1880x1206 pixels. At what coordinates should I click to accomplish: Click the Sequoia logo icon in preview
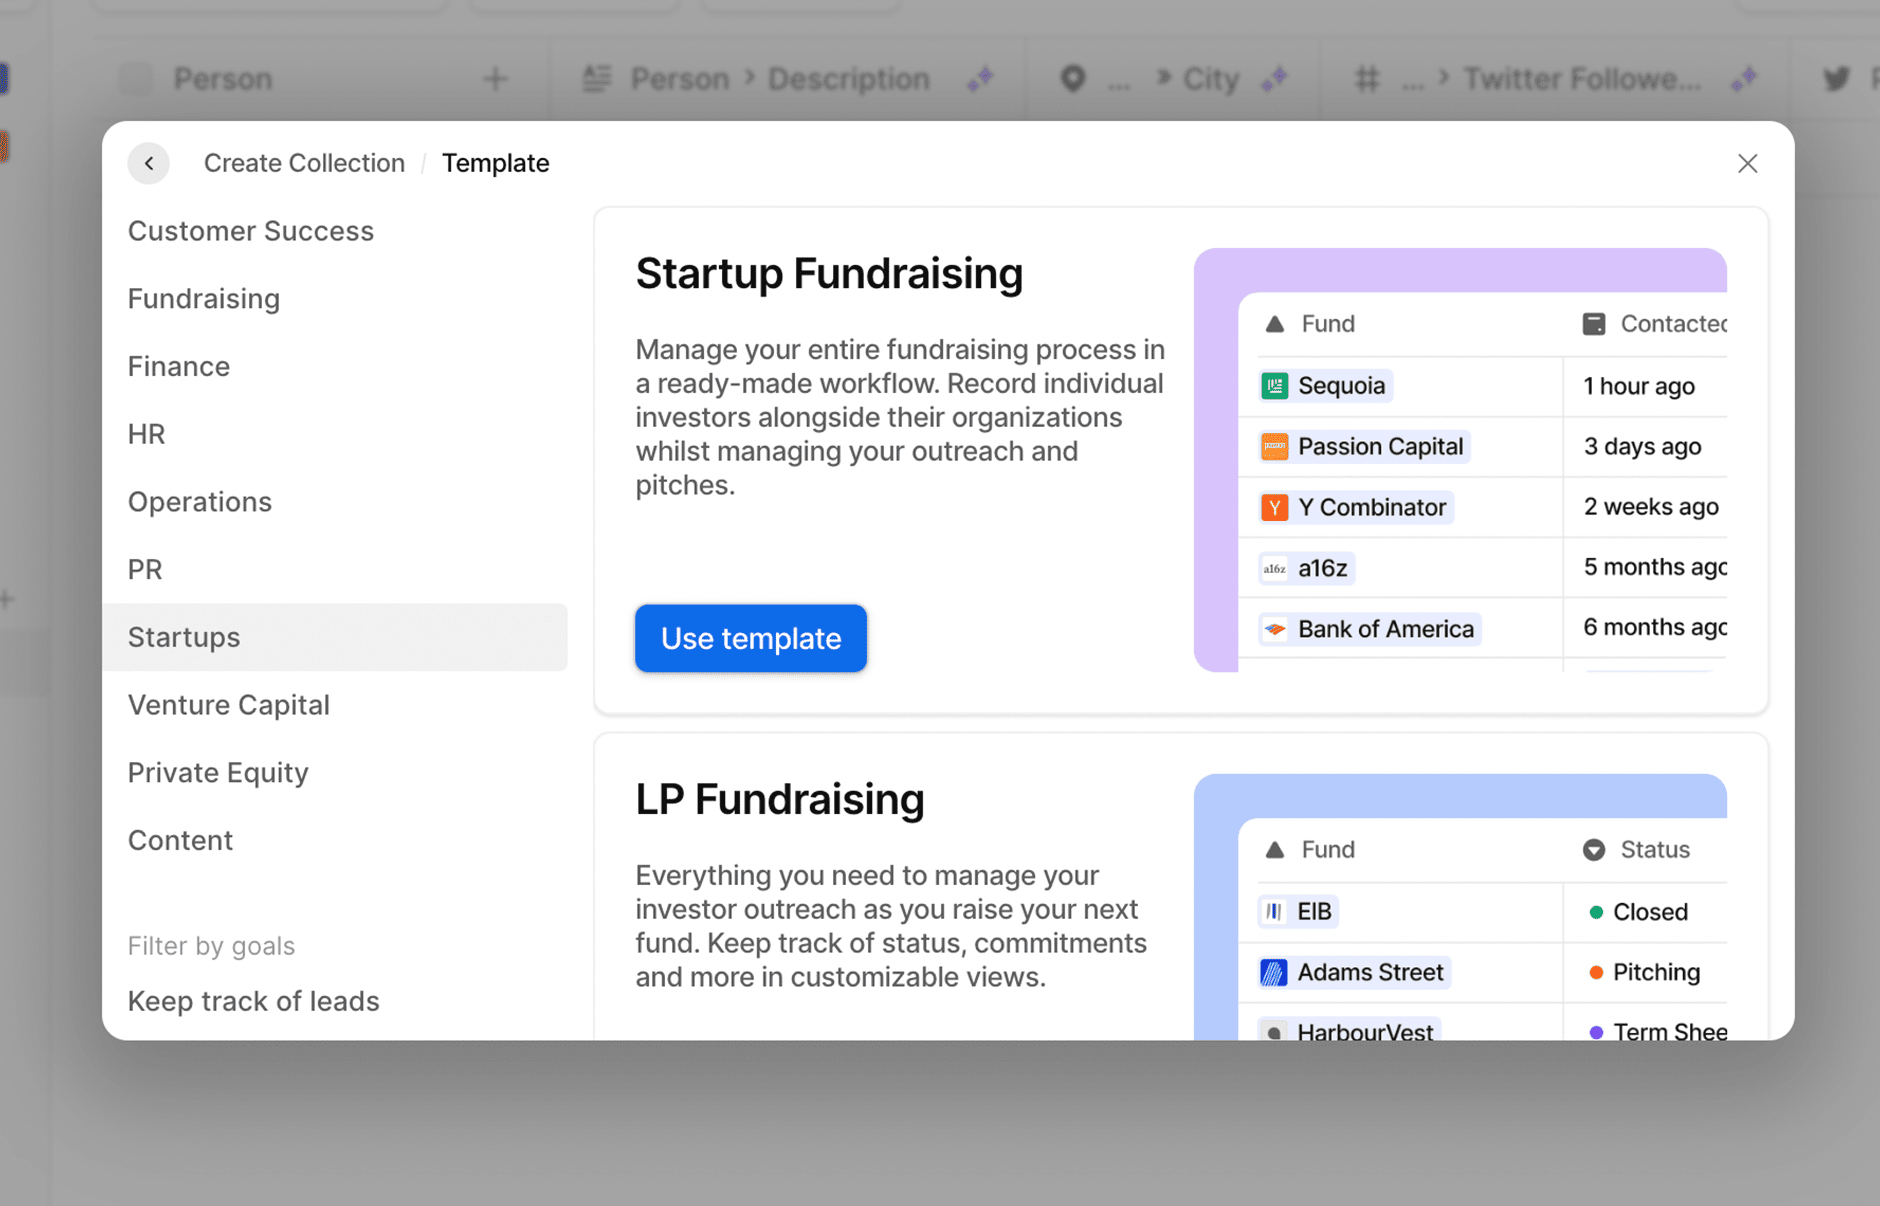coord(1274,386)
